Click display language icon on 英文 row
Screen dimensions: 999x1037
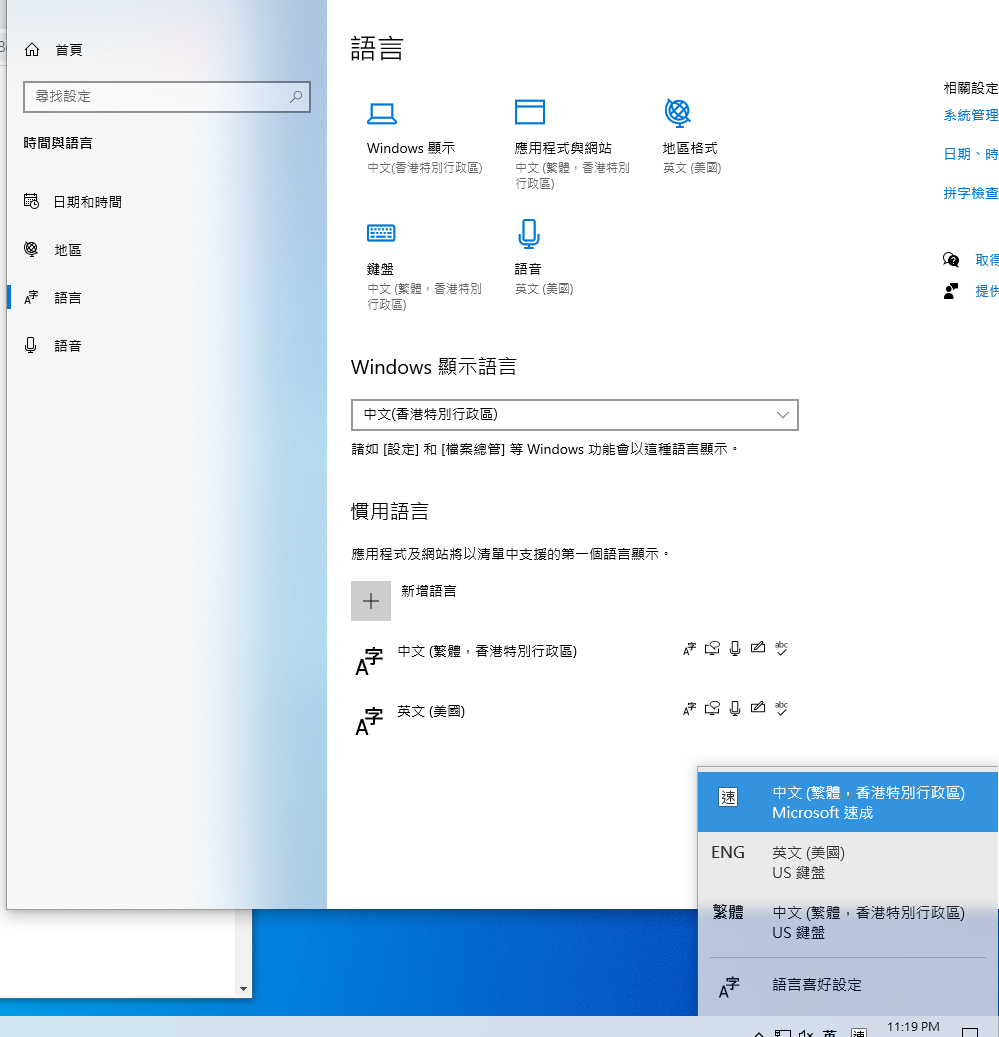690,709
